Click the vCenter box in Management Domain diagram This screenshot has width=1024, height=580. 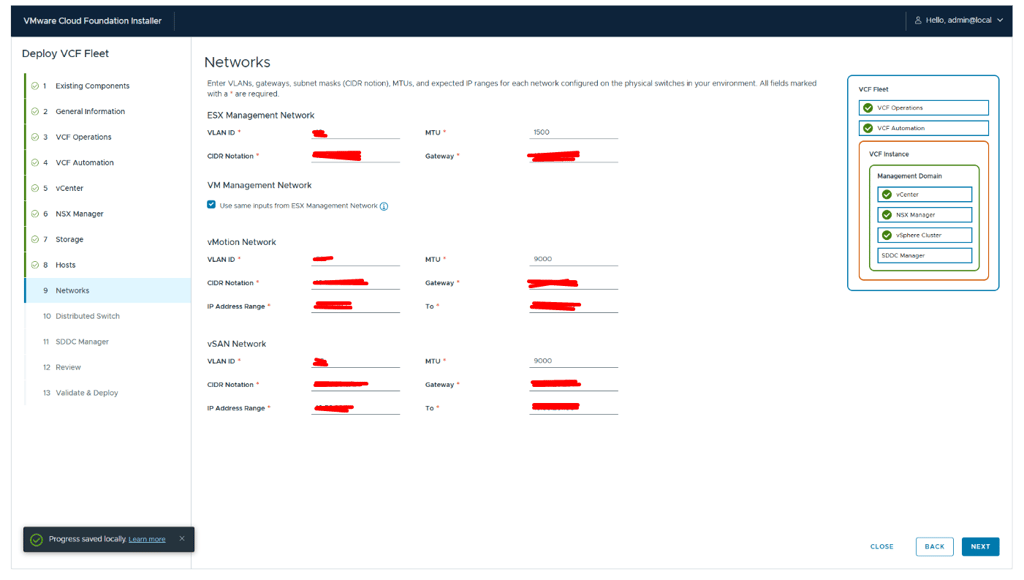pos(924,195)
